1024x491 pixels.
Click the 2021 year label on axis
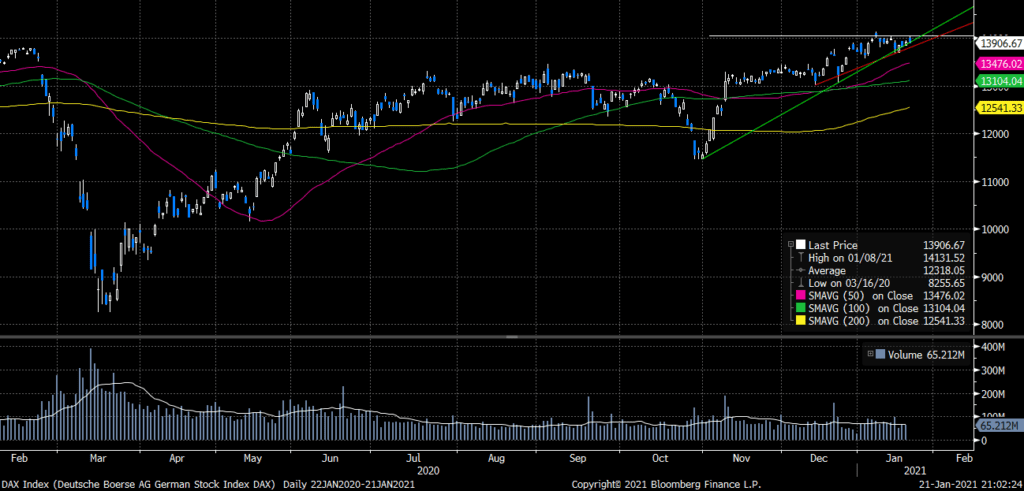(914, 470)
